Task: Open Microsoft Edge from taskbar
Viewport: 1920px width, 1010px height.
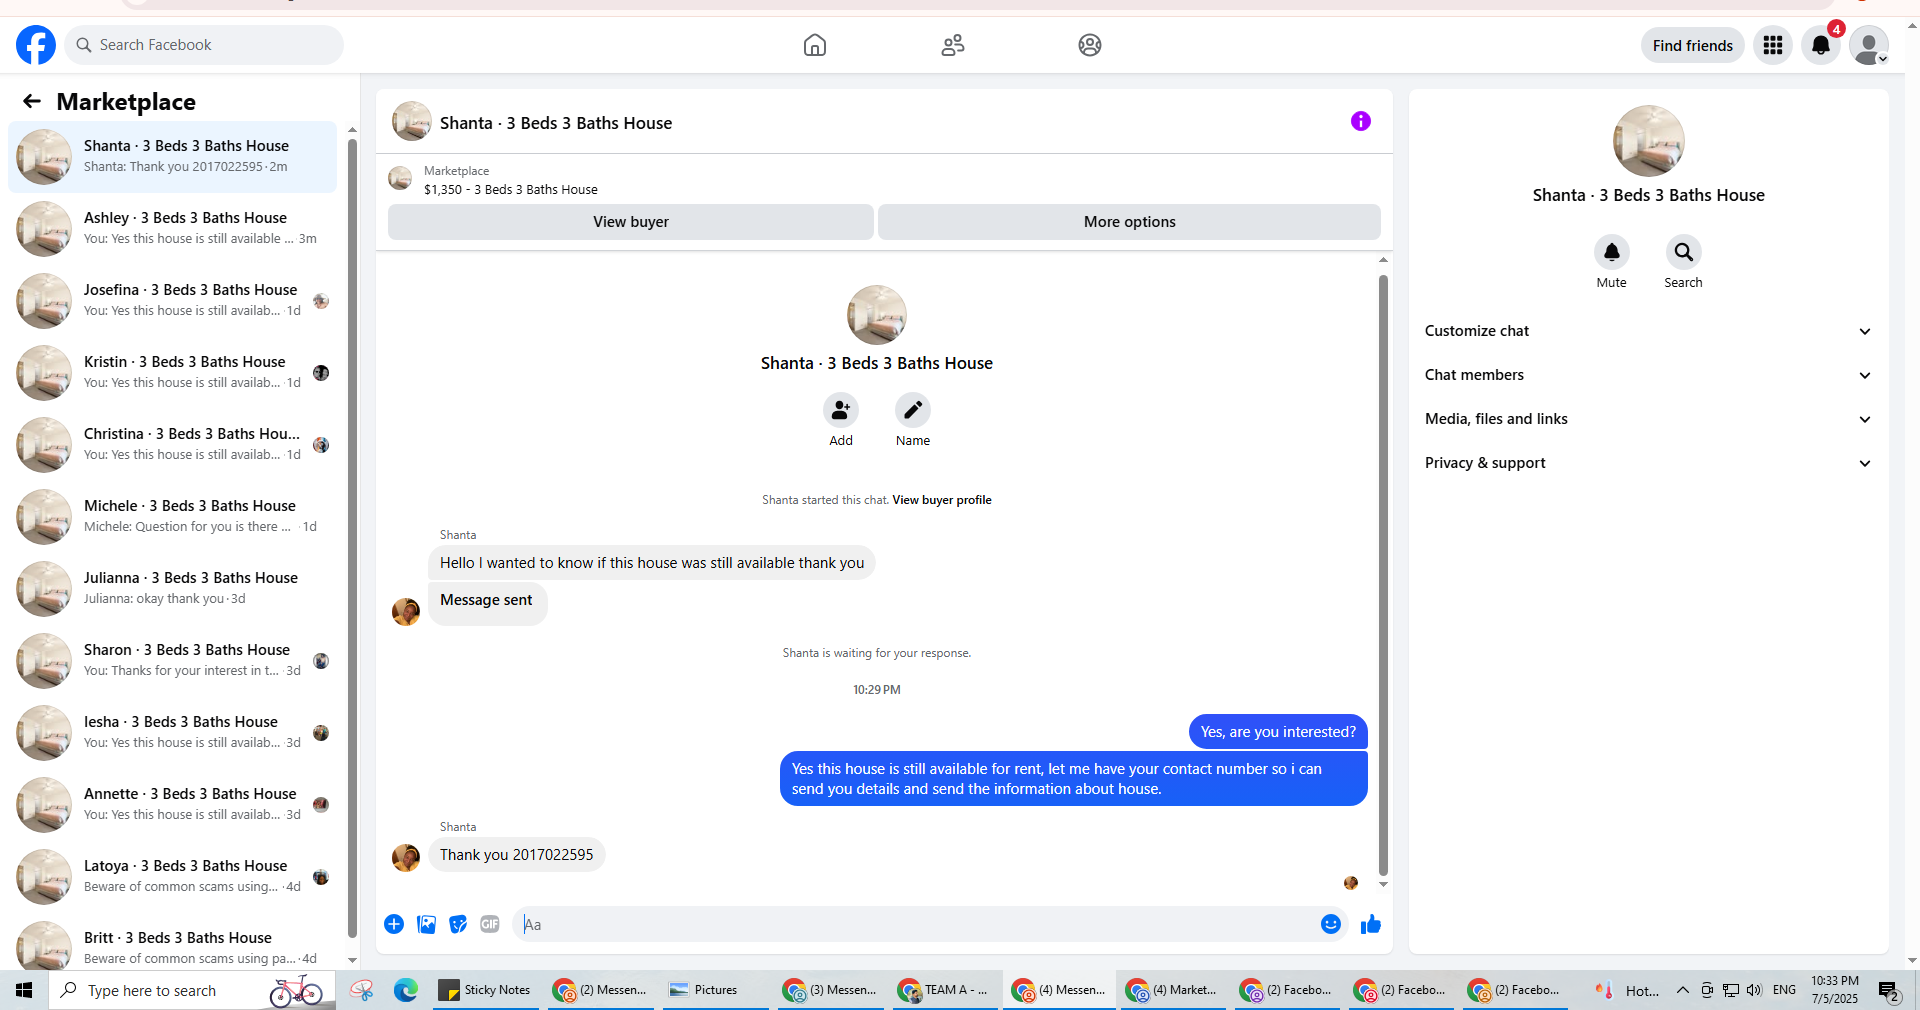Action: click(405, 990)
